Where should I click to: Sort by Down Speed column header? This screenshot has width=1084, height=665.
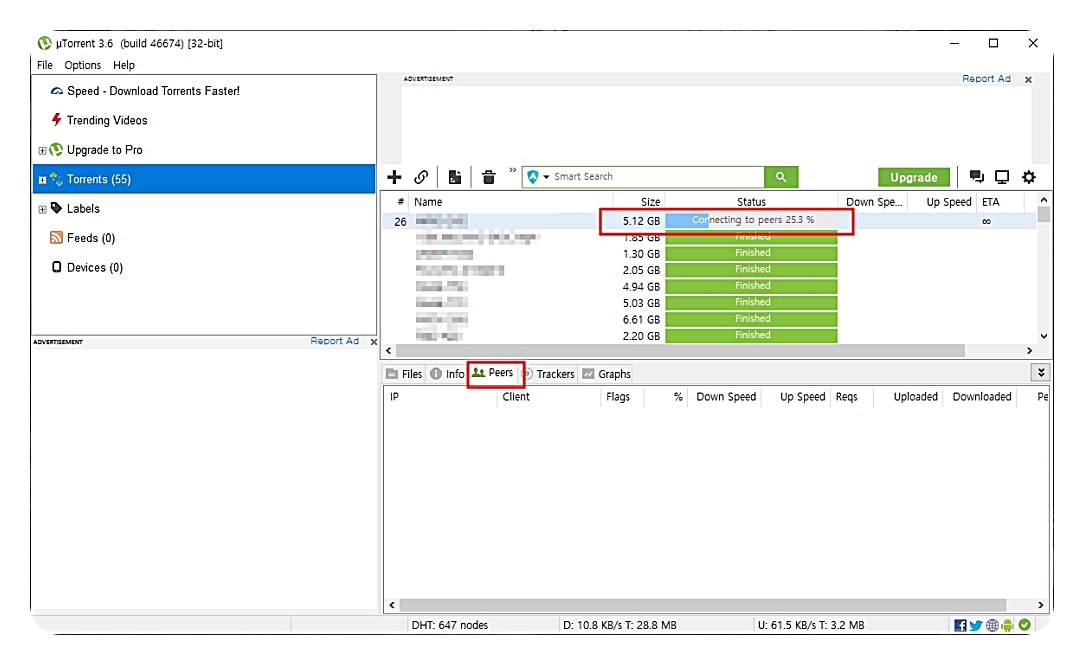click(874, 202)
